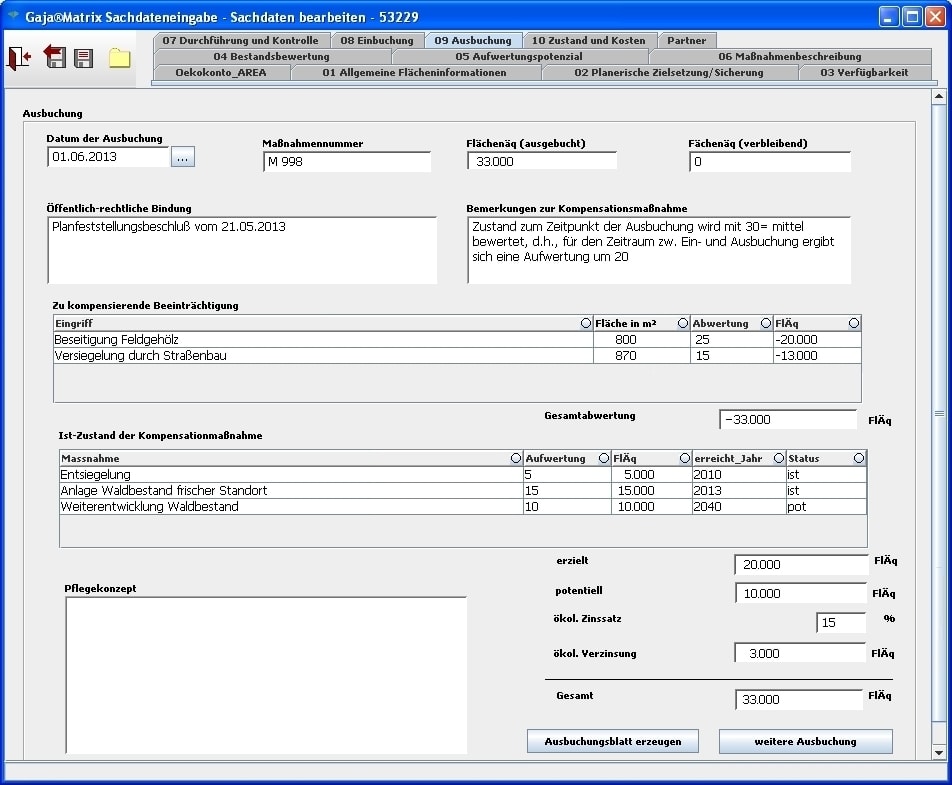Screen dimensions: 952x785
Task: Click the circle icon in Massnahme column header
Action: pyautogui.click(x=516, y=458)
